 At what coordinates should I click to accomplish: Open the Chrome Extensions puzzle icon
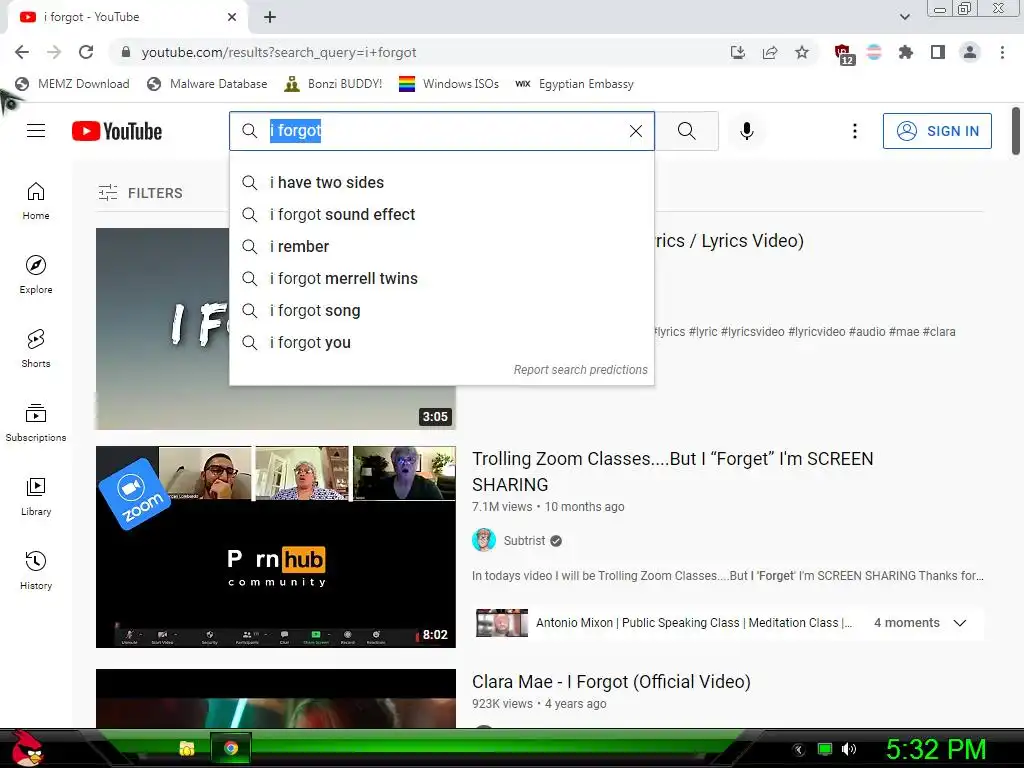click(x=906, y=52)
